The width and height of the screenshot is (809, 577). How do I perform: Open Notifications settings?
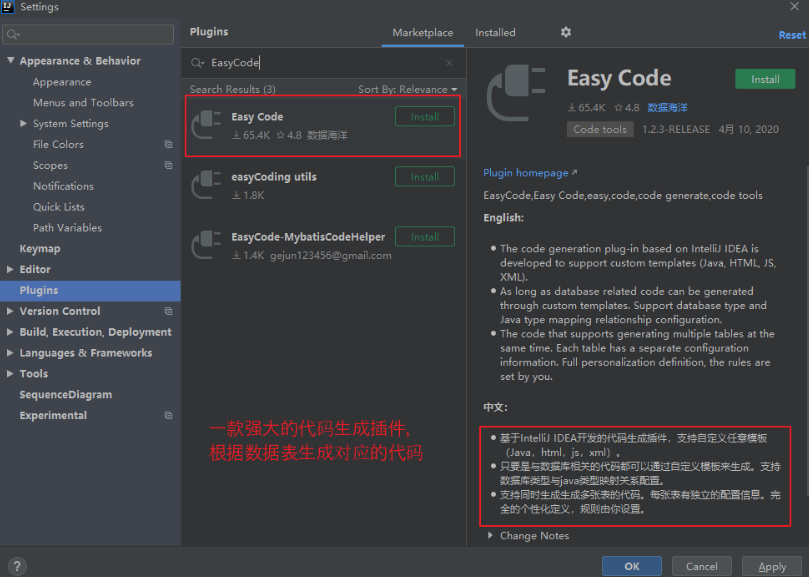click(x=63, y=186)
